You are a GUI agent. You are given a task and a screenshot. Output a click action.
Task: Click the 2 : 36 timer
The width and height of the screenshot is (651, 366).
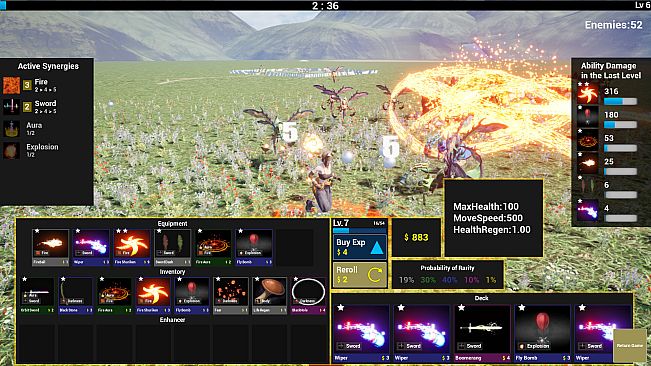[x=326, y=6]
